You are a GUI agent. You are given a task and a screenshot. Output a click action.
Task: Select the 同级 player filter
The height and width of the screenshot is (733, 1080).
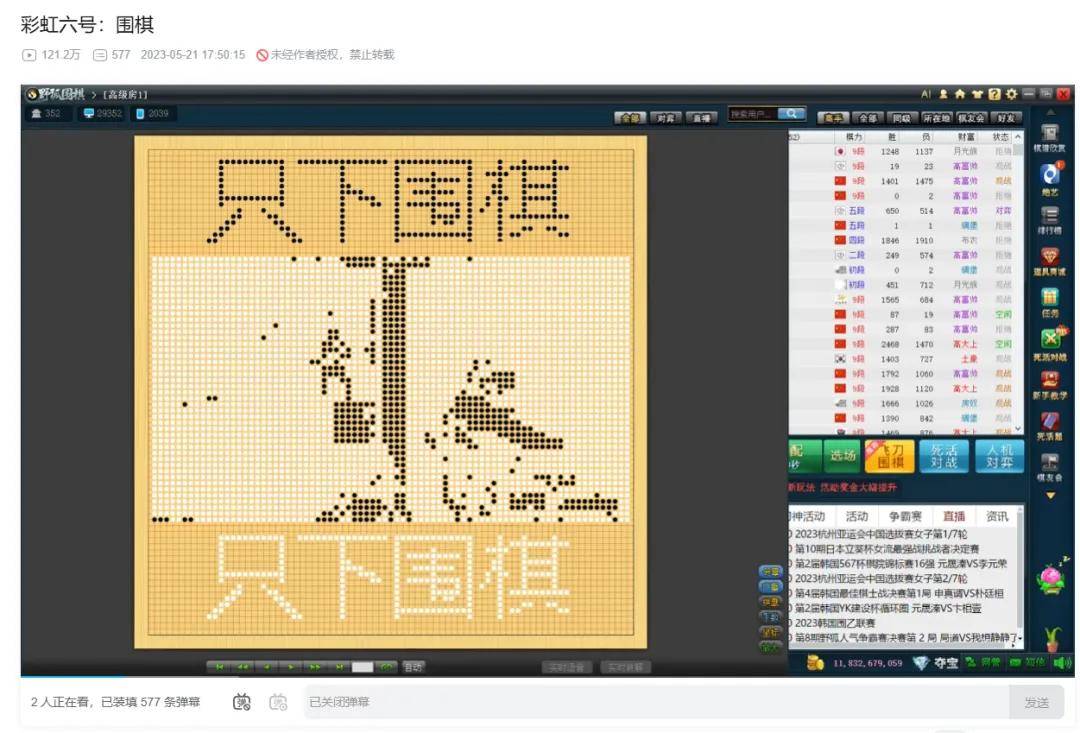(x=902, y=118)
